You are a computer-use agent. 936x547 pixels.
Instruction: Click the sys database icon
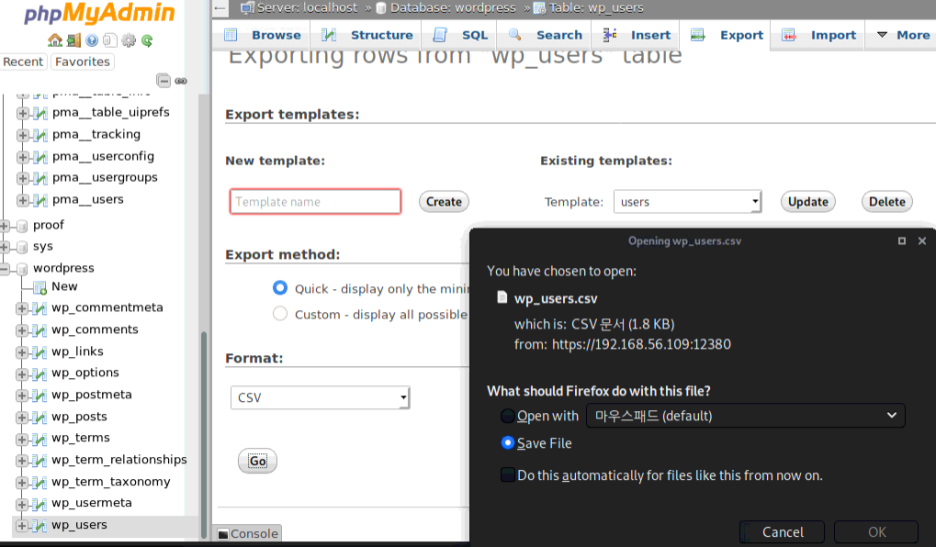tap(22, 247)
